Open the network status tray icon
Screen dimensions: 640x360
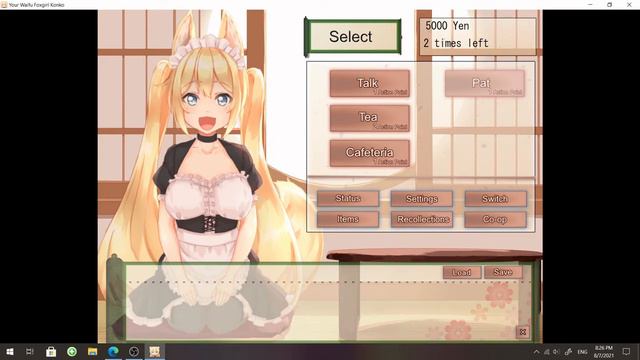[547, 352]
